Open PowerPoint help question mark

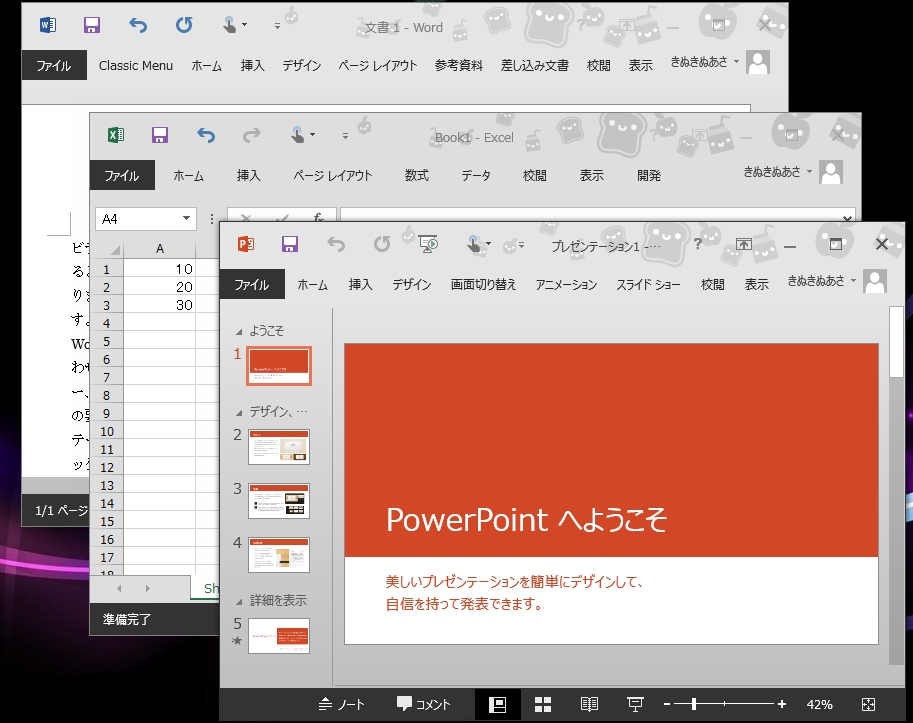click(698, 244)
